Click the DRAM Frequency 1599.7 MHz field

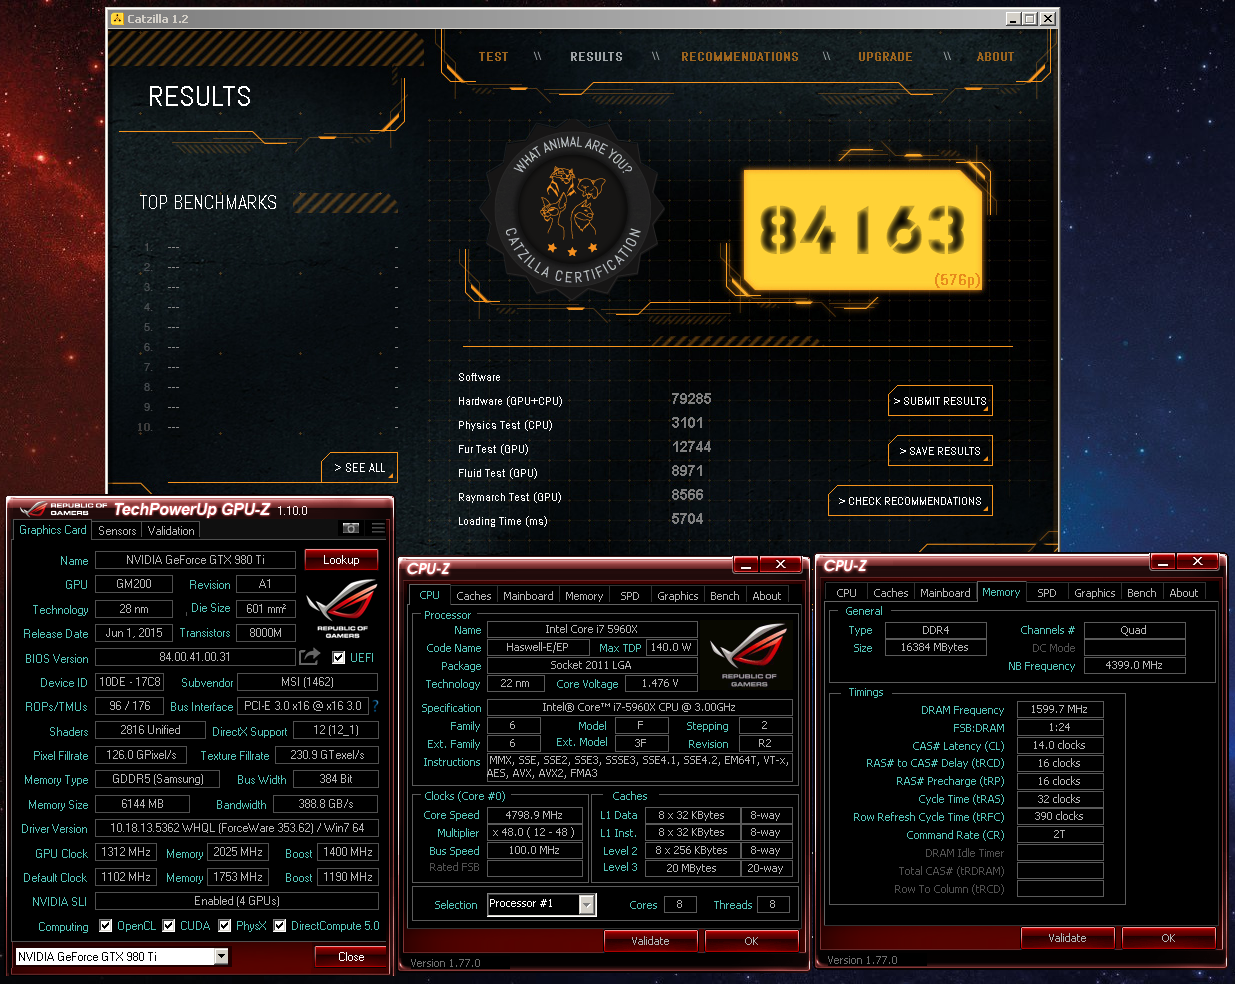1060,709
